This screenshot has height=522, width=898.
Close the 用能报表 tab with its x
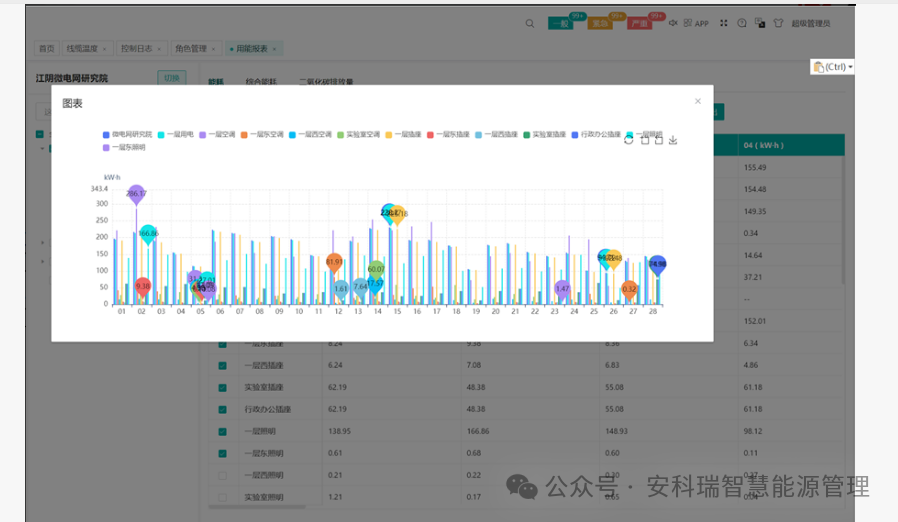pyautogui.click(x=274, y=49)
